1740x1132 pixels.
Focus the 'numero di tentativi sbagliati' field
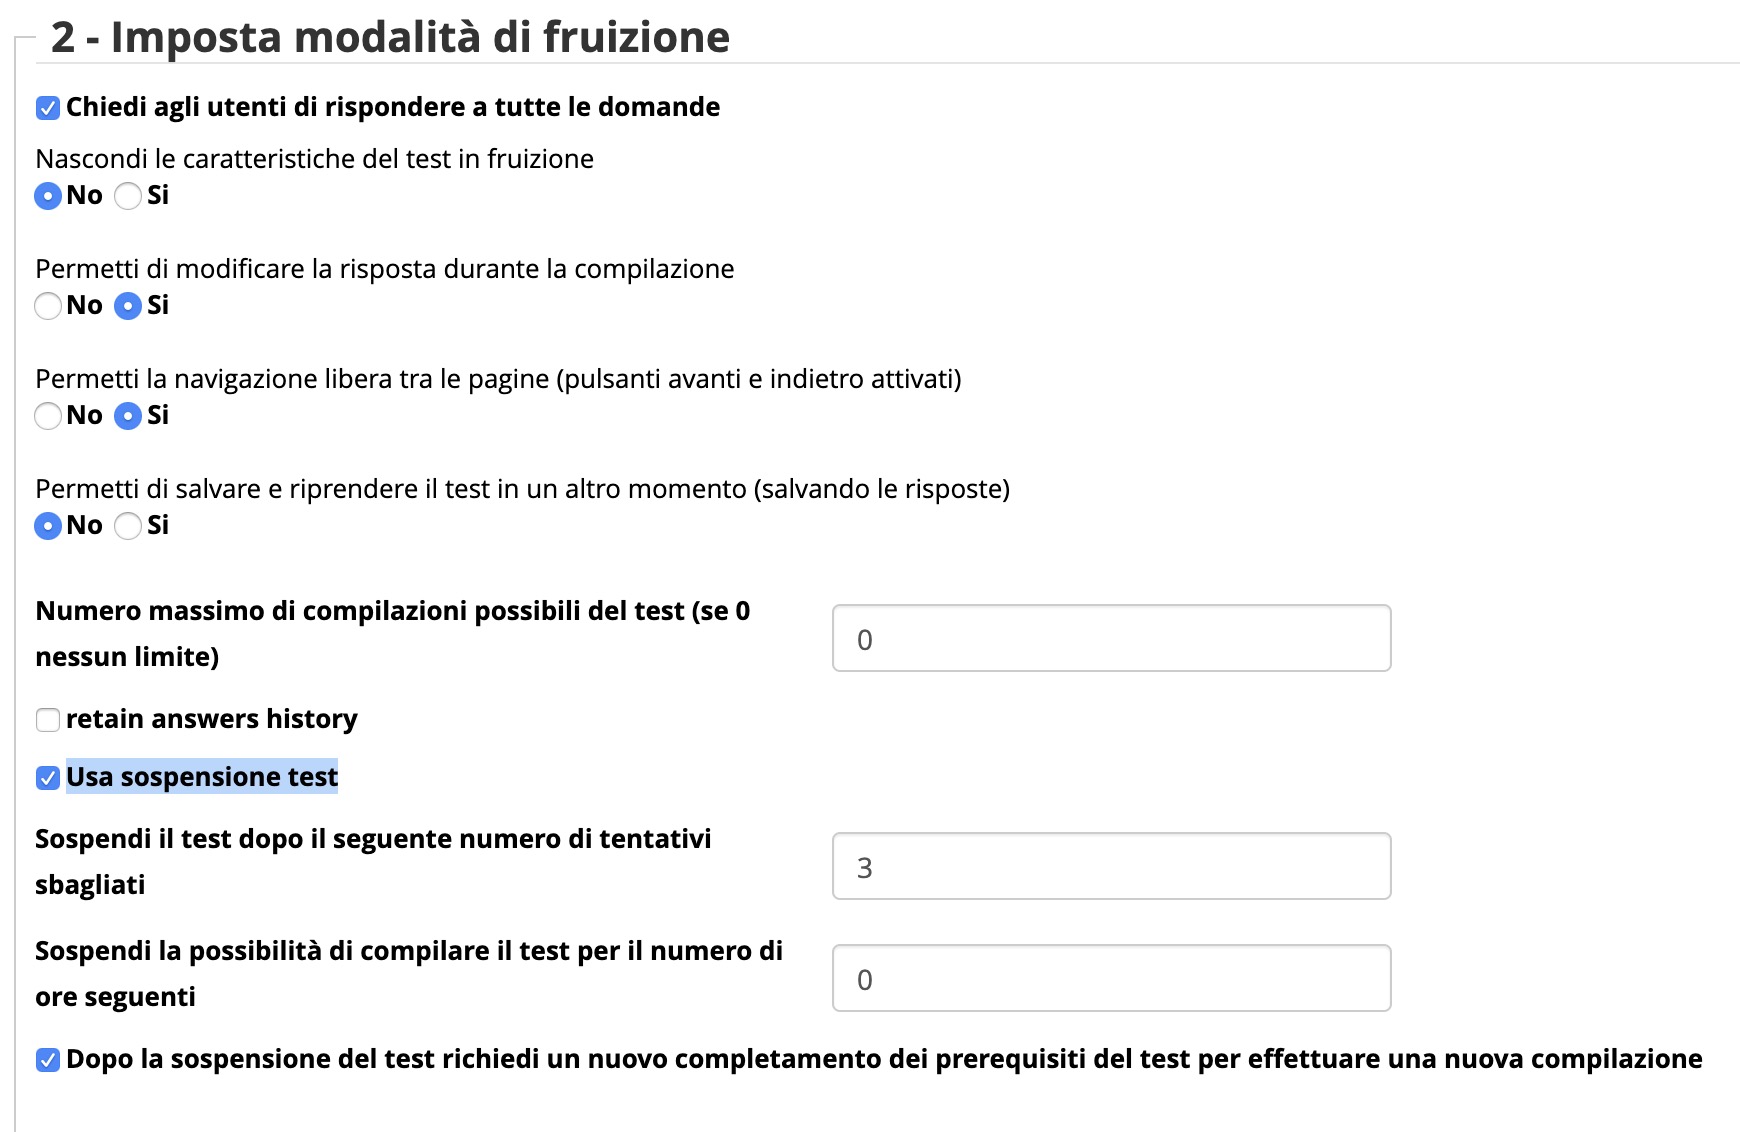pyautogui.click(x=1110, y=866)
